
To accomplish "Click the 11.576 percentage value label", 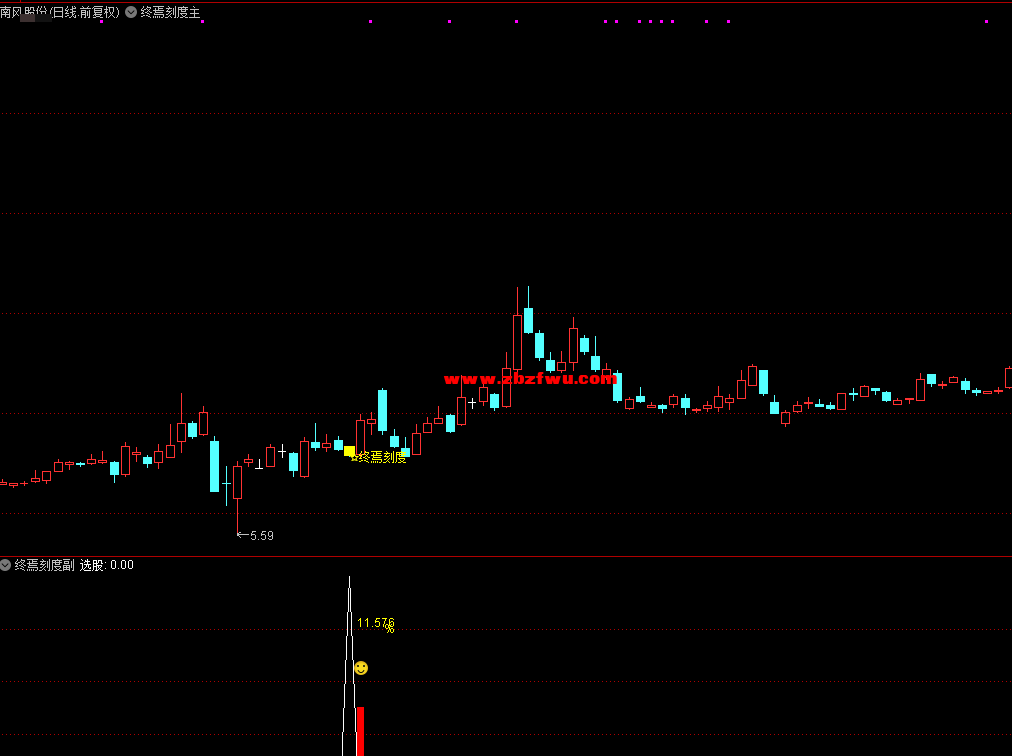I will pyautogui.click(x=375, y=623).
